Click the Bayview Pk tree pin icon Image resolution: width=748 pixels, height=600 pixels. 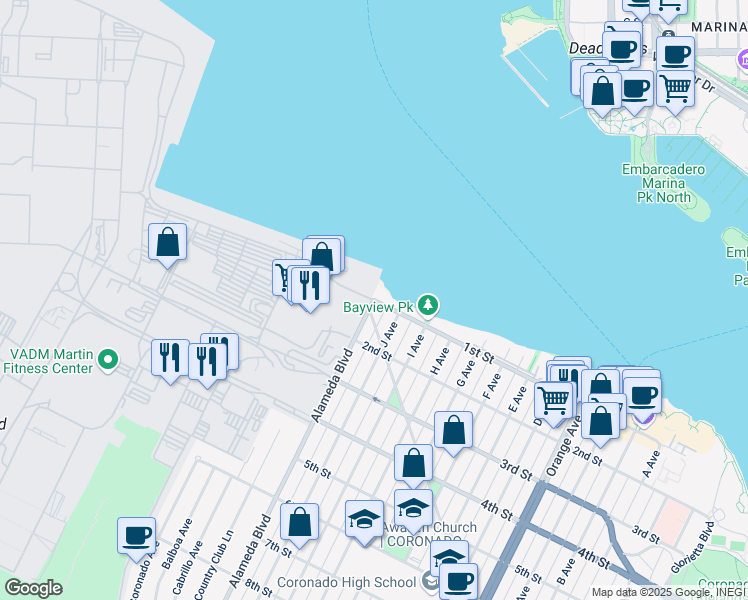tap(428, 305)
